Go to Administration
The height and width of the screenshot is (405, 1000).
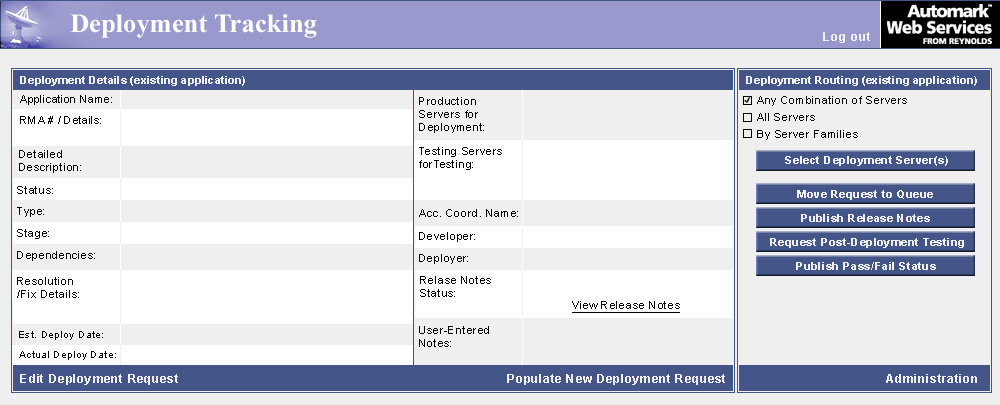click(x=931, y=379)
